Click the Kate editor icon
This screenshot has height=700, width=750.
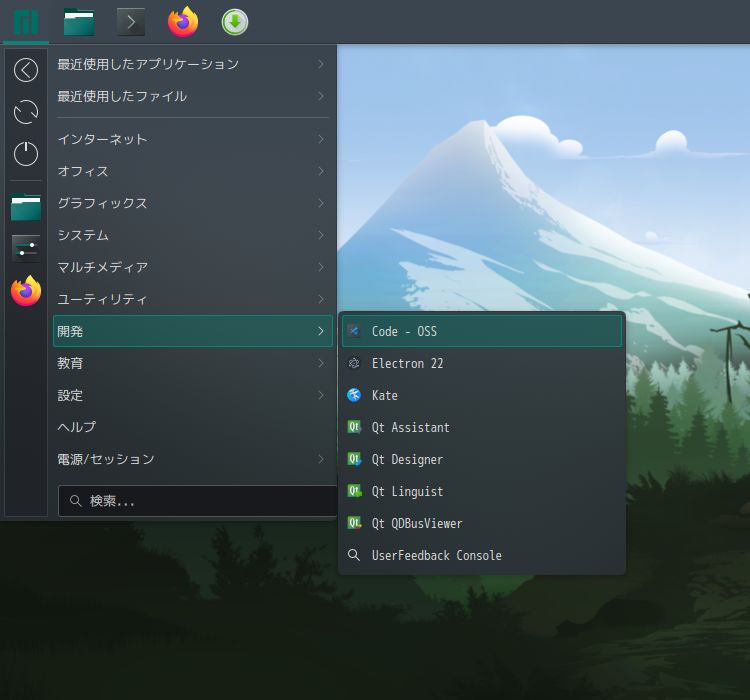click(354, 395)
